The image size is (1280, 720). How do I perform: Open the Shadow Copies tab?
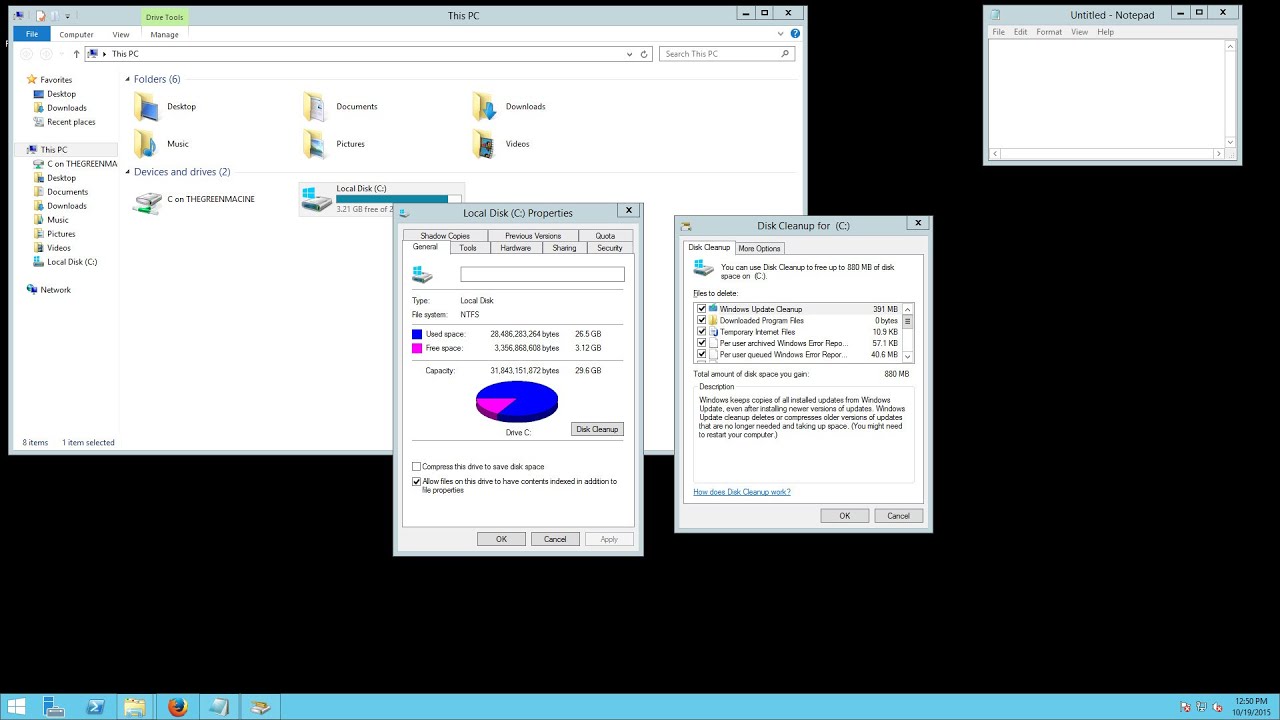[x=445, y=236]
